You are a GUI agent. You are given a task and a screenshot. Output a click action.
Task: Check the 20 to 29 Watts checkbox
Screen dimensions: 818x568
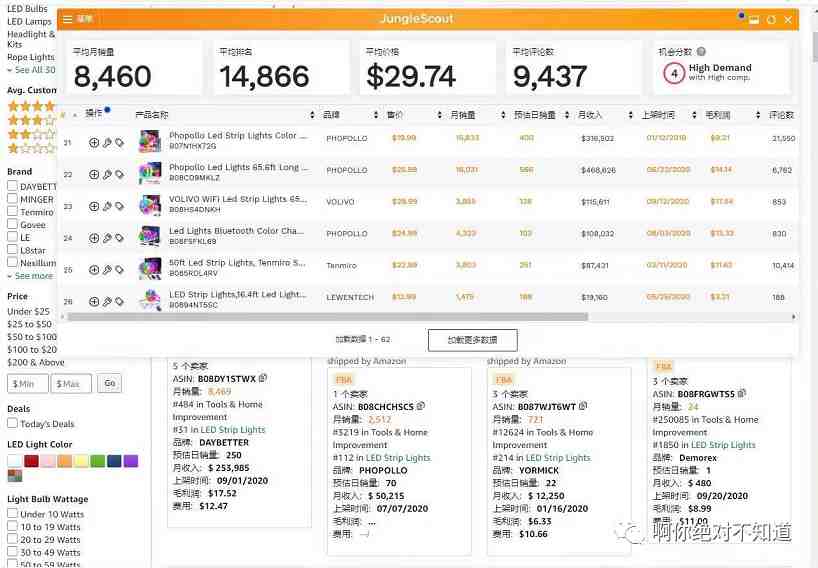coord(13,539)
